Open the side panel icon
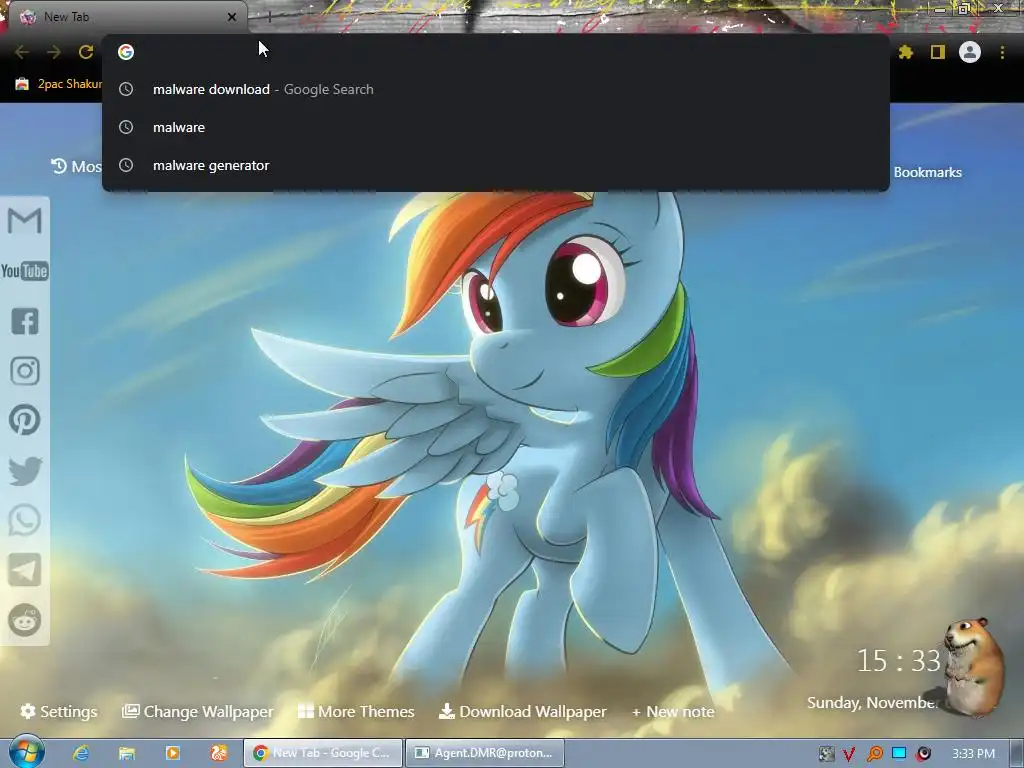The width and height of the screenshot is (1024, 768). 938,52
